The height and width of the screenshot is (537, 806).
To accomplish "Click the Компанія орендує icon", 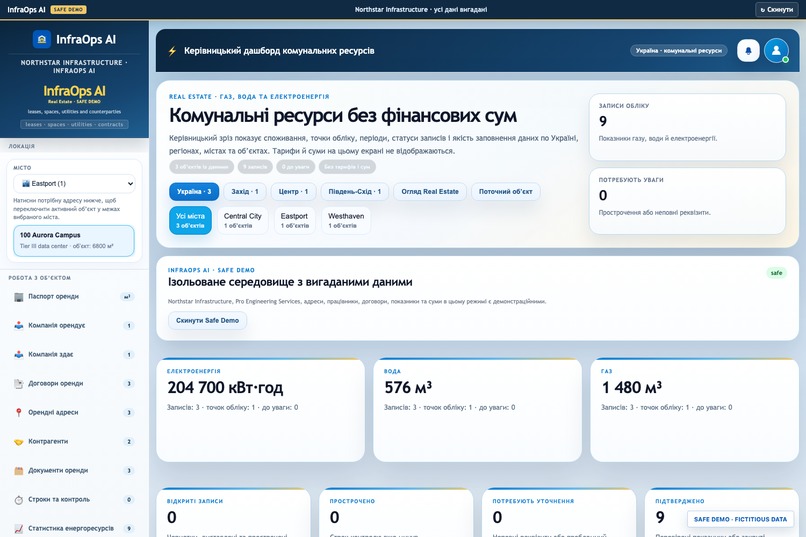I will 19,325.
